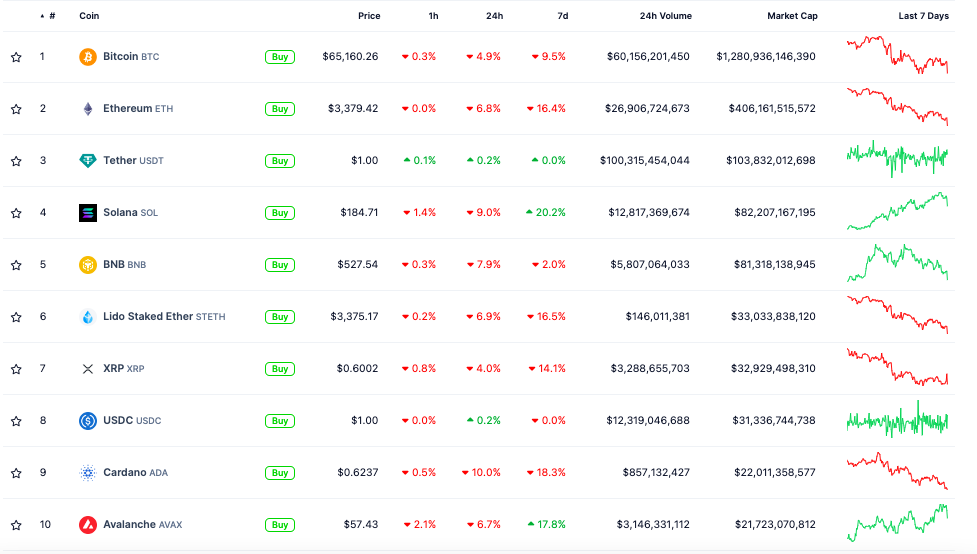Click the BNB yellow logo icon
This screenshot has width=977, height=554.
[88, 265]
